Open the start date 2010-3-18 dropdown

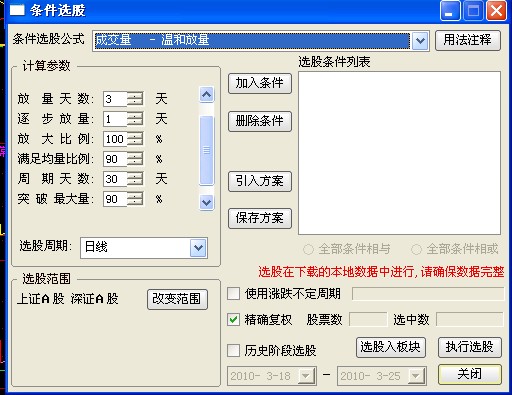pyautogui.click(x=305, y=376)
